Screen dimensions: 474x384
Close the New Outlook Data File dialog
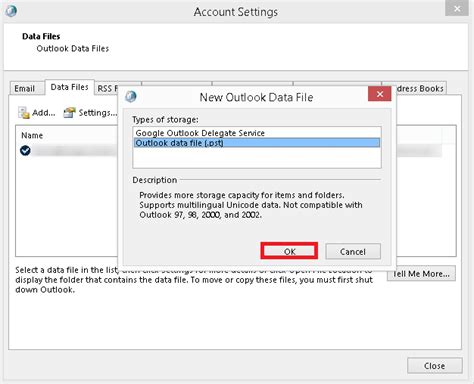(379, 94)
